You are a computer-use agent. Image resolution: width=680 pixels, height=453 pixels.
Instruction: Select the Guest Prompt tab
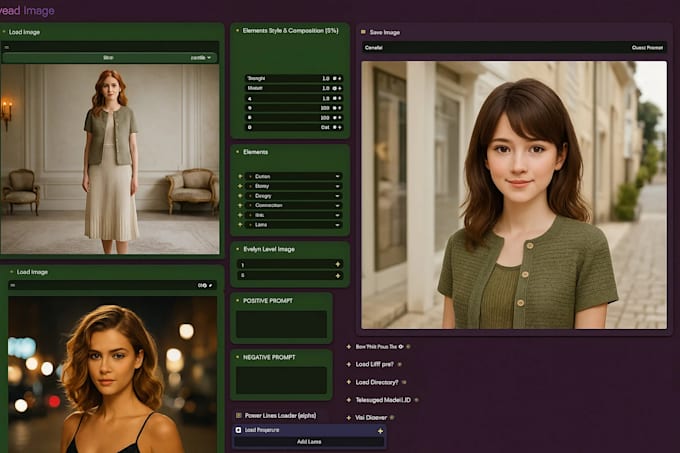pos(647,47)
